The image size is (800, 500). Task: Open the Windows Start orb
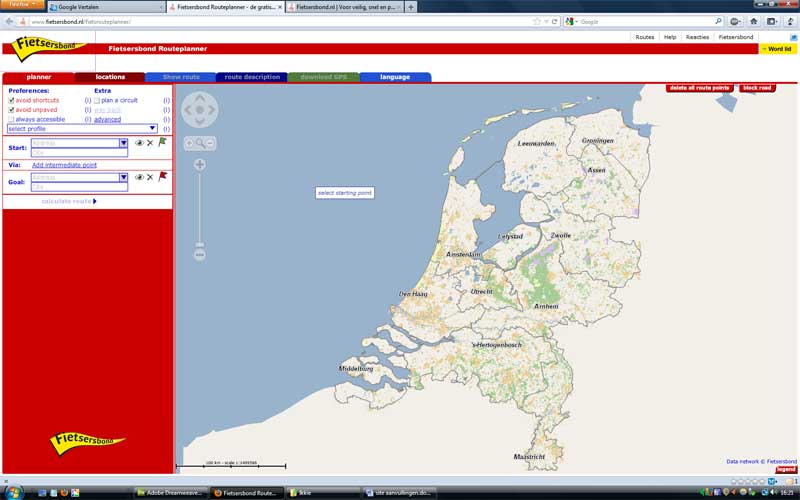[13, 492]
